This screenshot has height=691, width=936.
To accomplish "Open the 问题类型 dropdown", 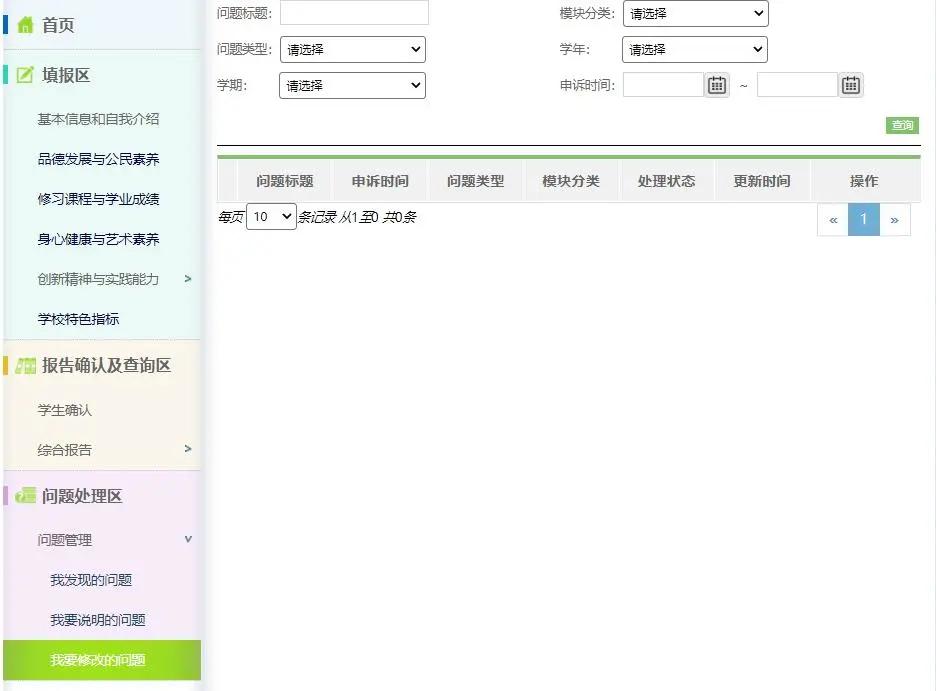I will 352,49.
